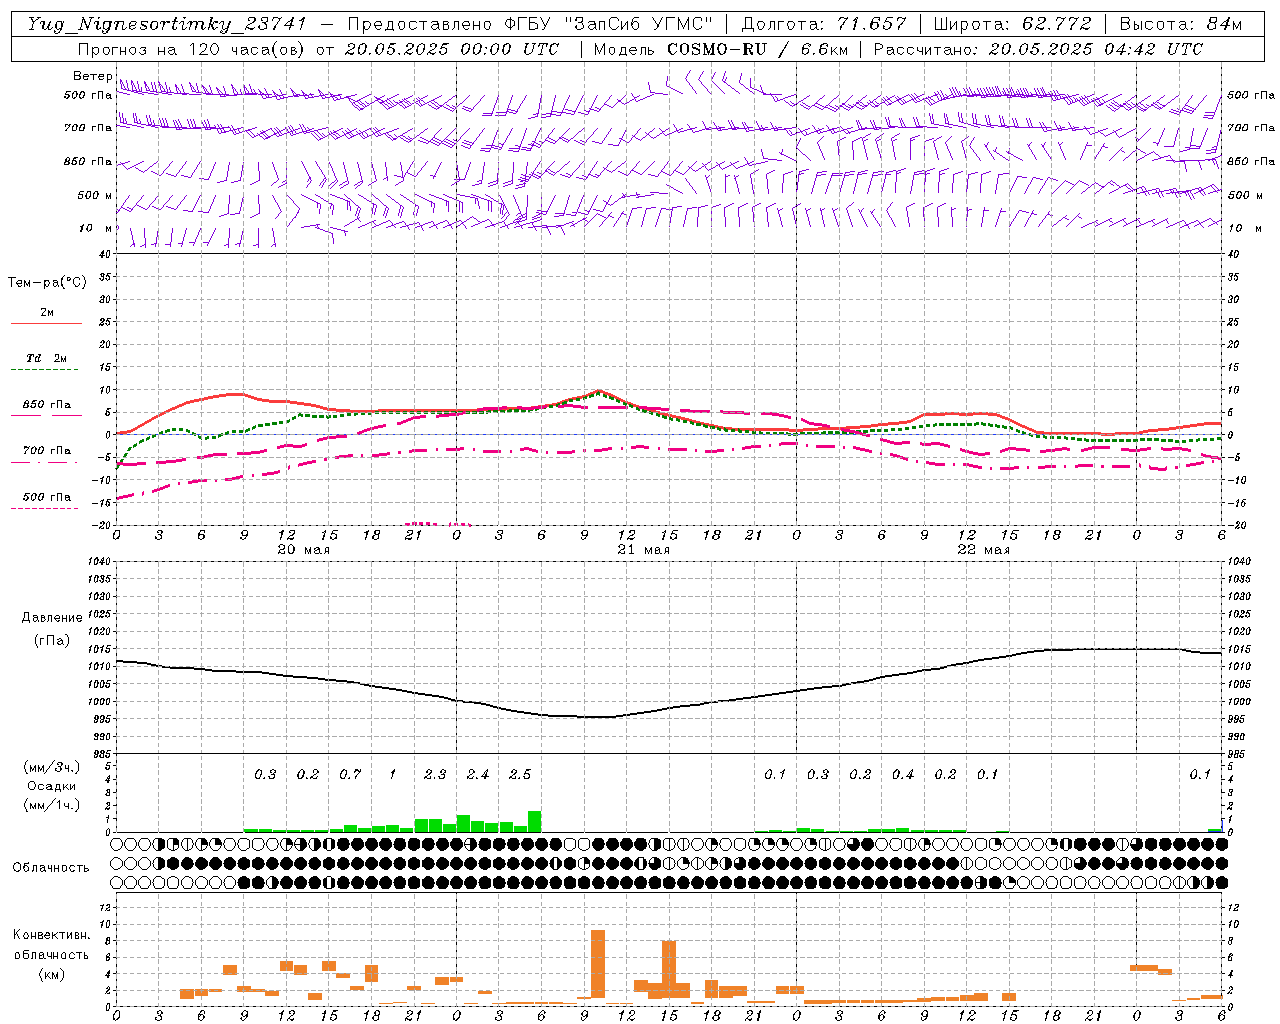
Task: Click Рассчитано: 20.05.2025 04:42 UTC timestamp
Action: coord(1038,49)
